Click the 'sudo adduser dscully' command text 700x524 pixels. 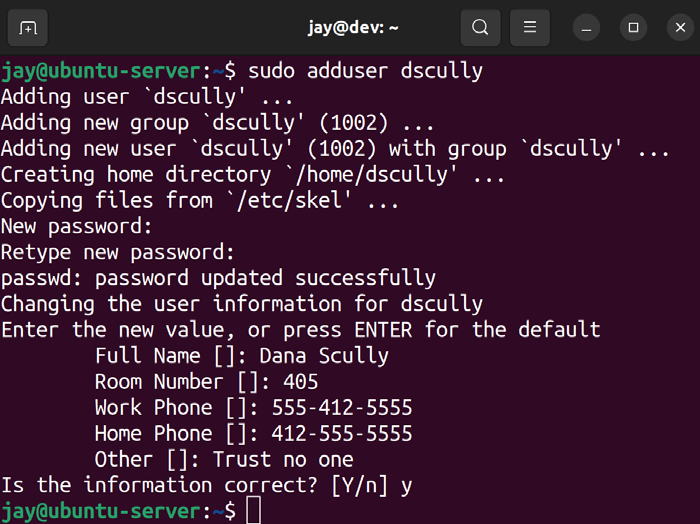(365, 71)
